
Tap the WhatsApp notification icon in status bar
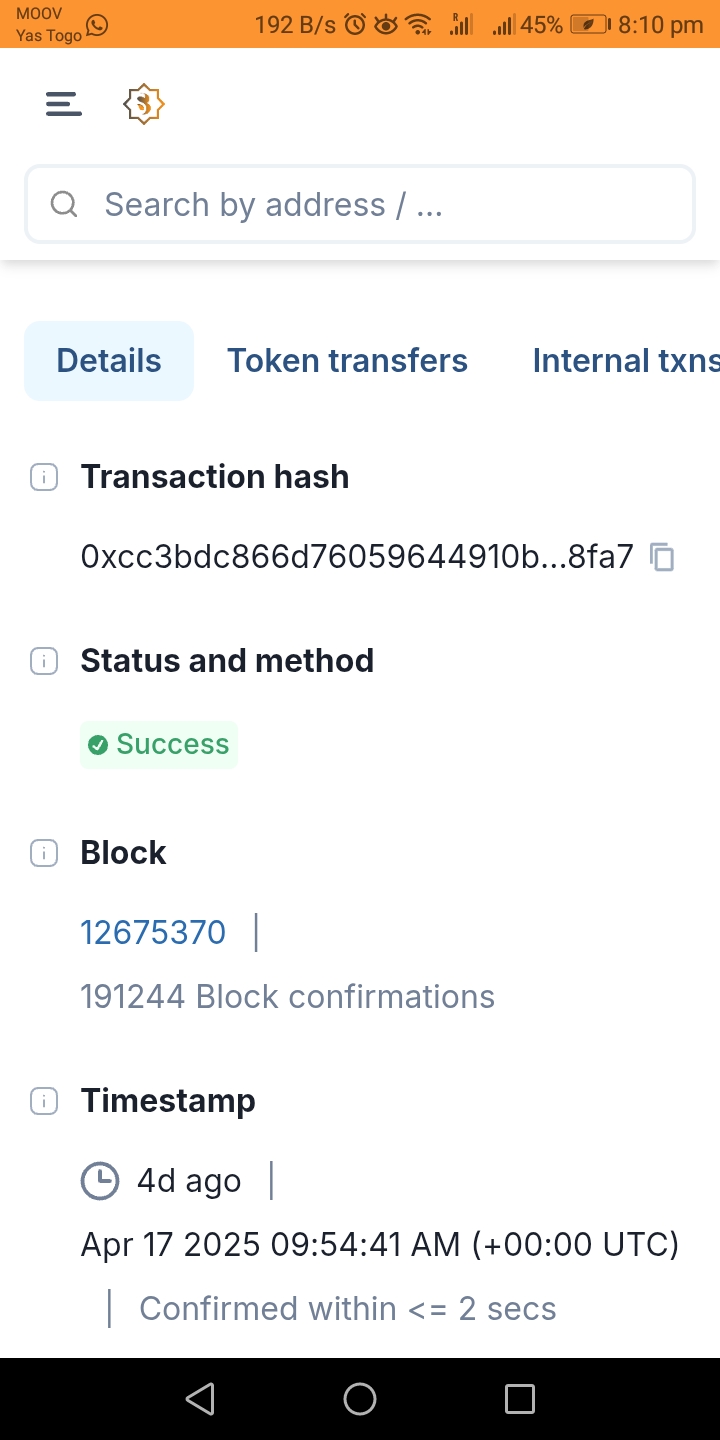[97, 26]
